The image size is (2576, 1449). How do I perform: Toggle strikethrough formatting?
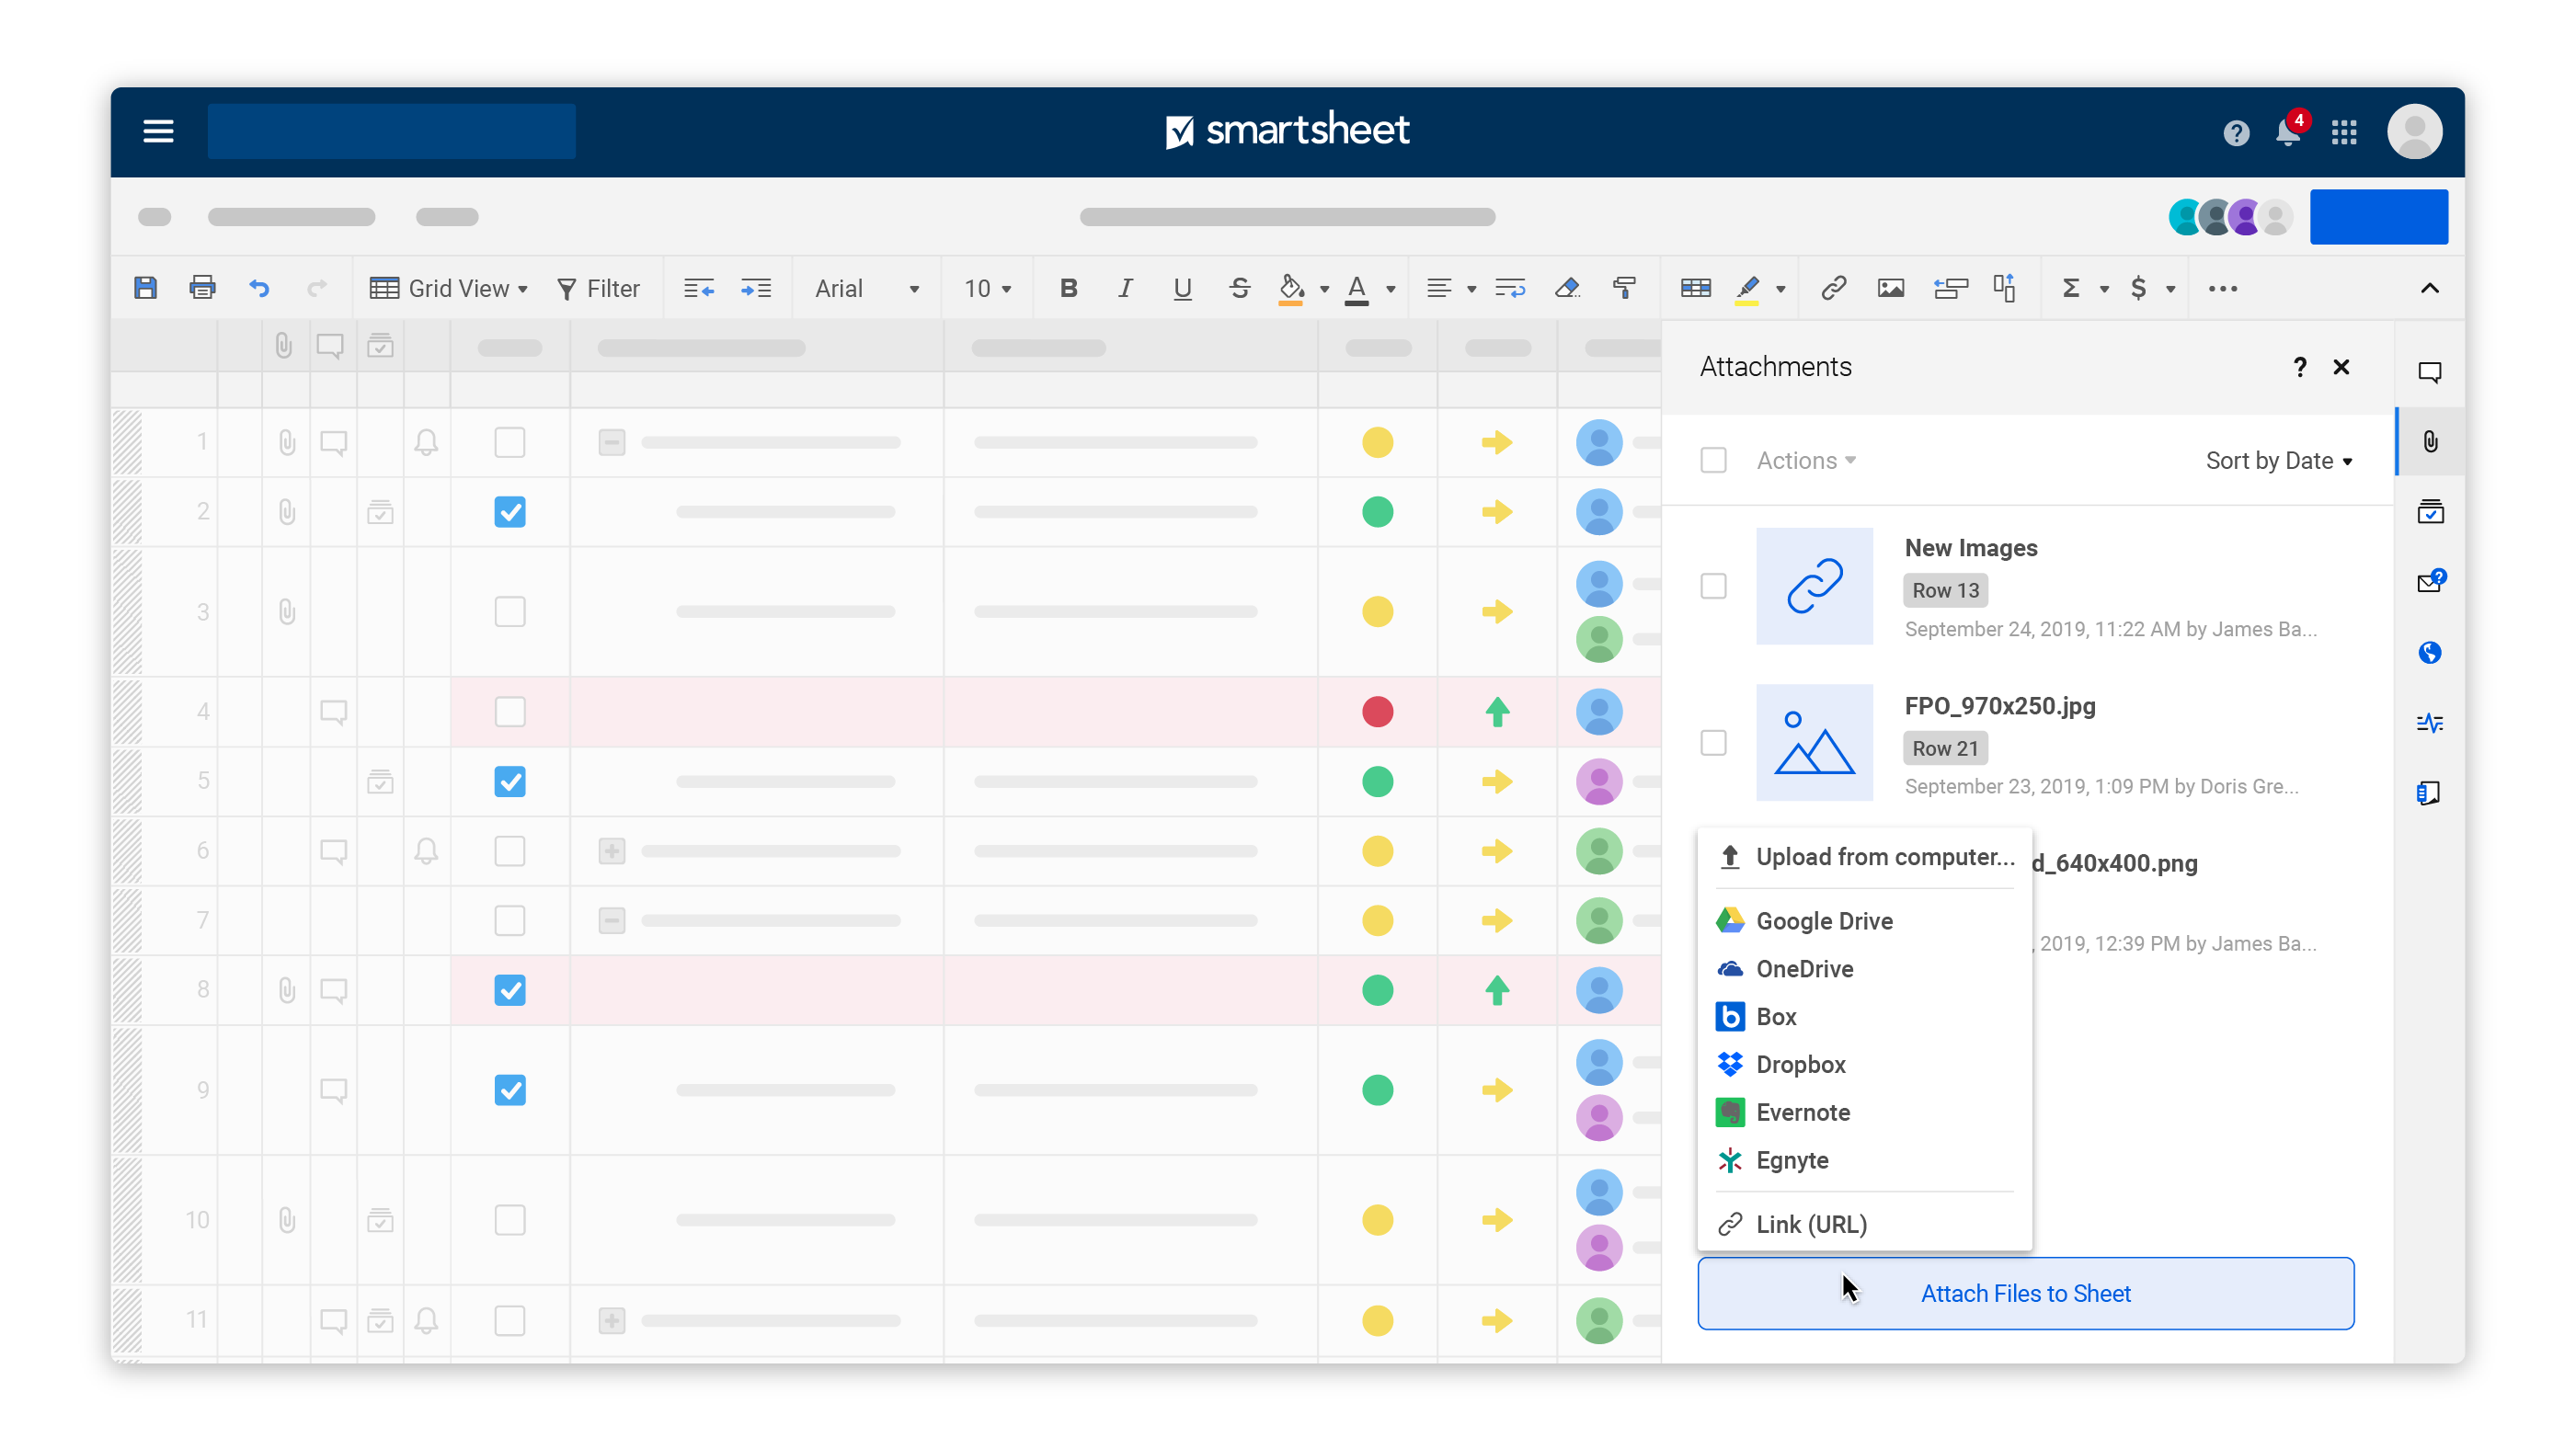click(x=1239, y=289)
